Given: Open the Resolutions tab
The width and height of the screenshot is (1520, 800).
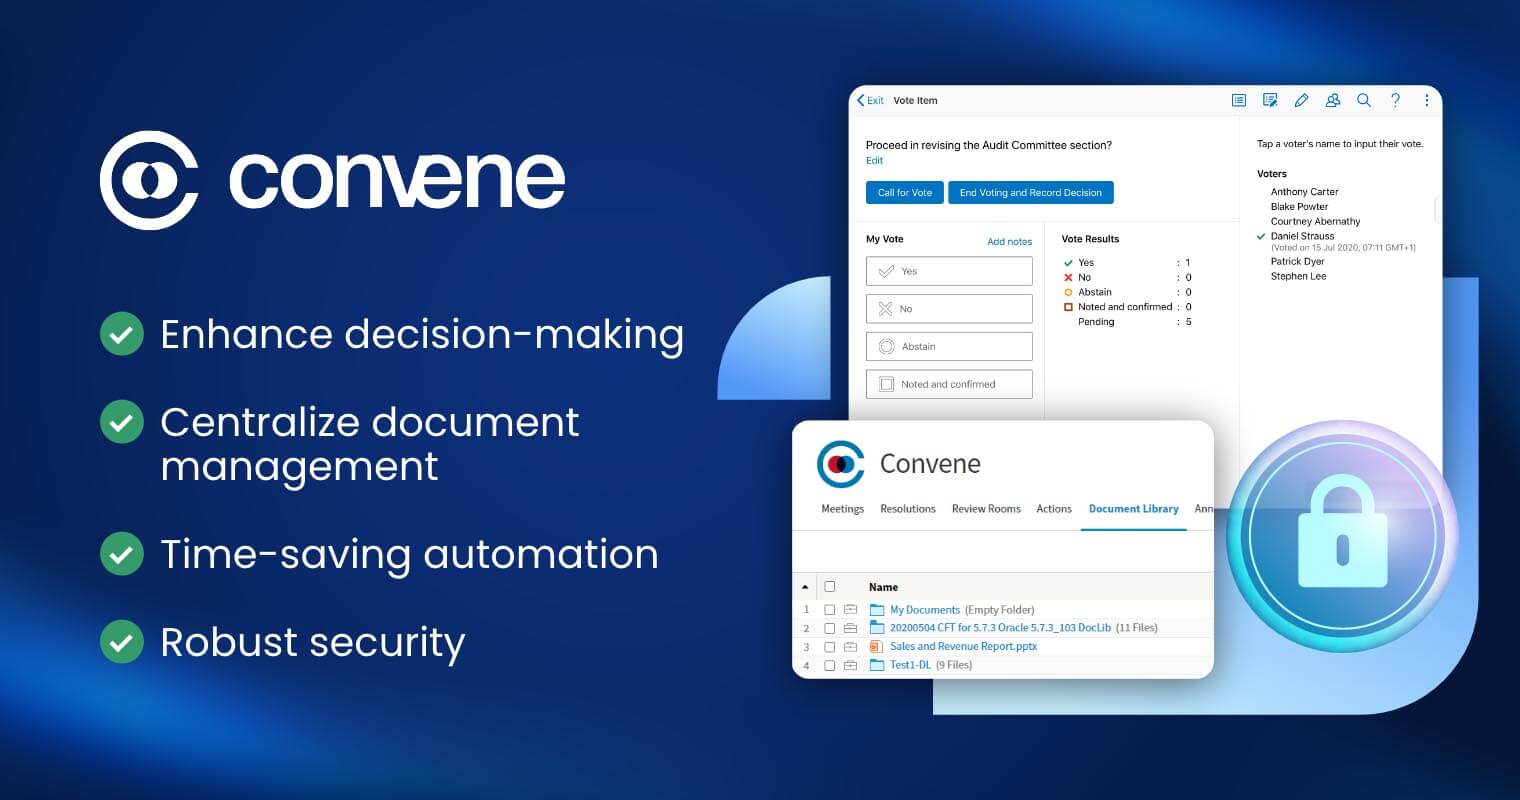Looking at the screenshot, I should pyautogui.click(x=907, y=509).
